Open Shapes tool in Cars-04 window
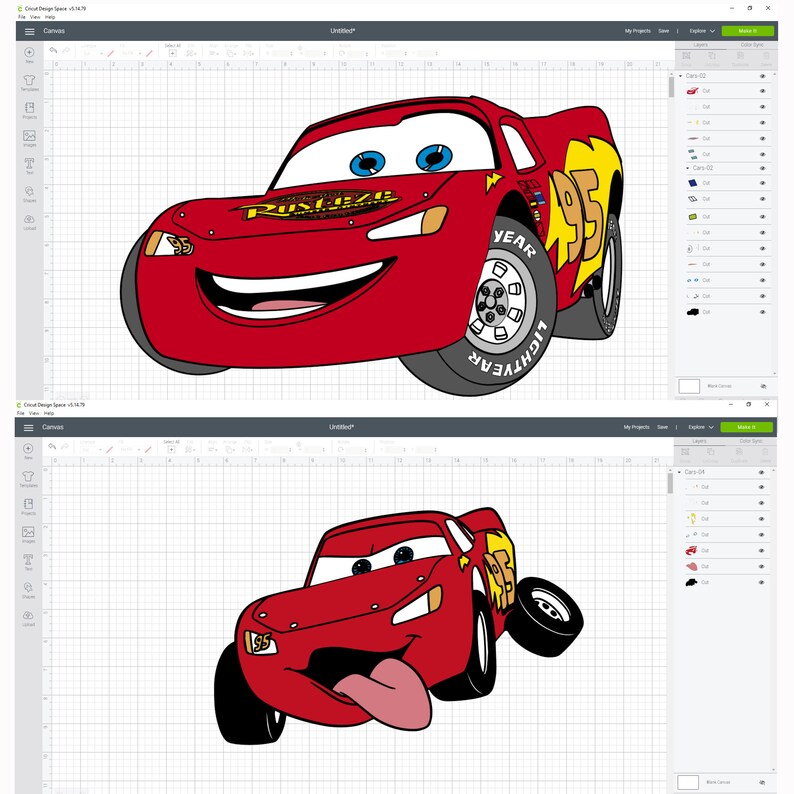 coord(28,588)
